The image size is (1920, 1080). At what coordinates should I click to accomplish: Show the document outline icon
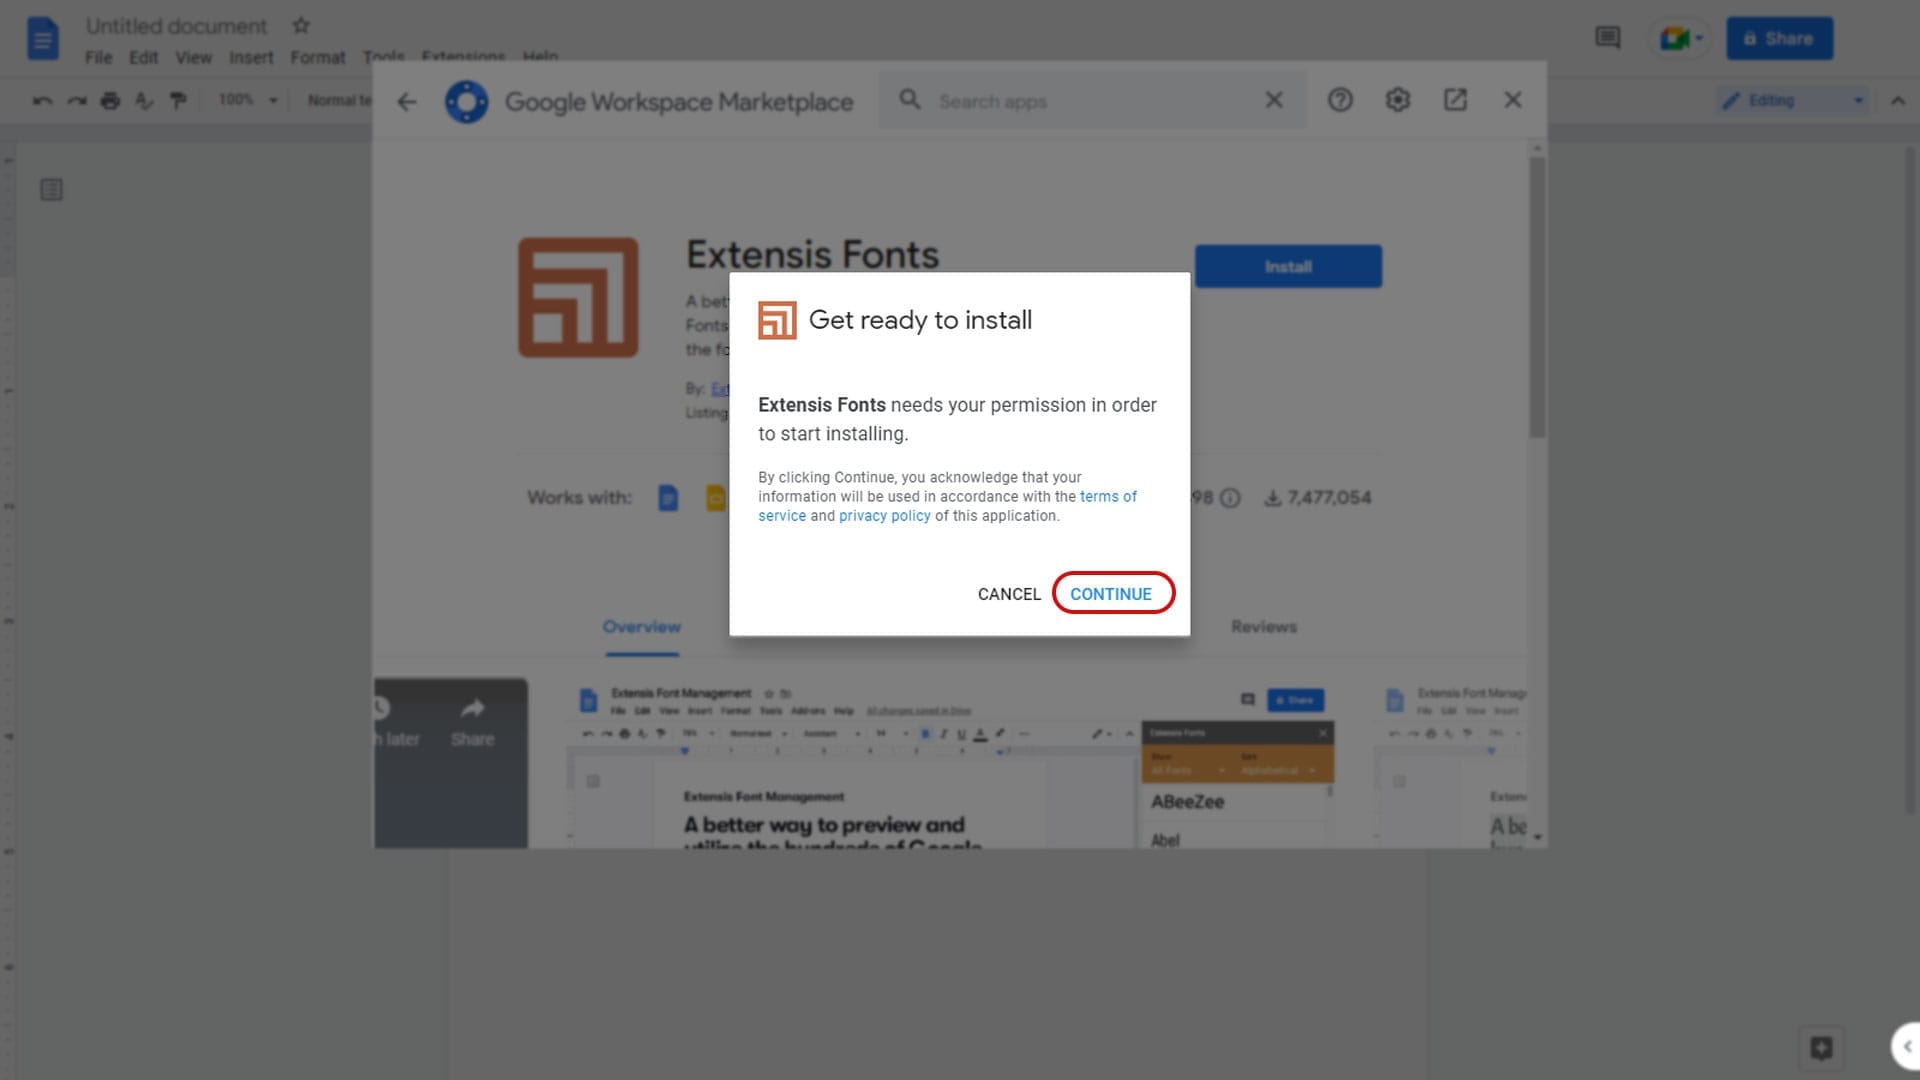51,190
